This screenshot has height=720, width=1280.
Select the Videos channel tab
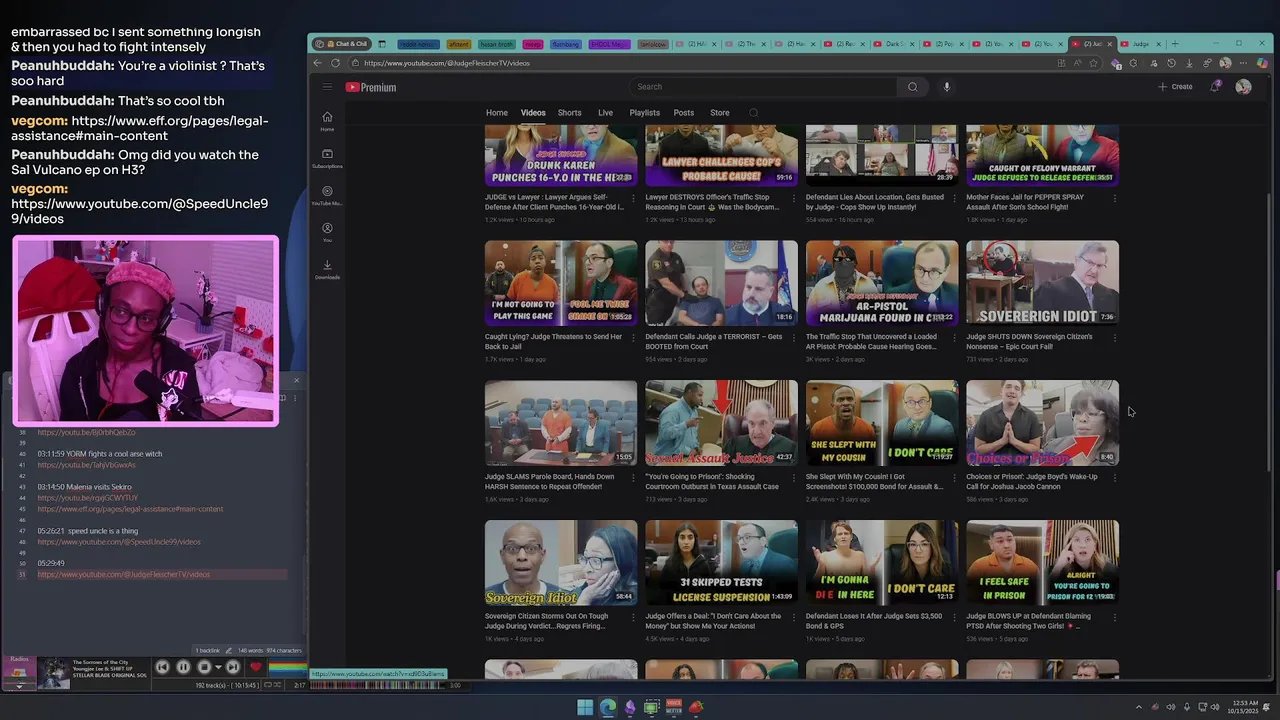(x=533, y=113)
